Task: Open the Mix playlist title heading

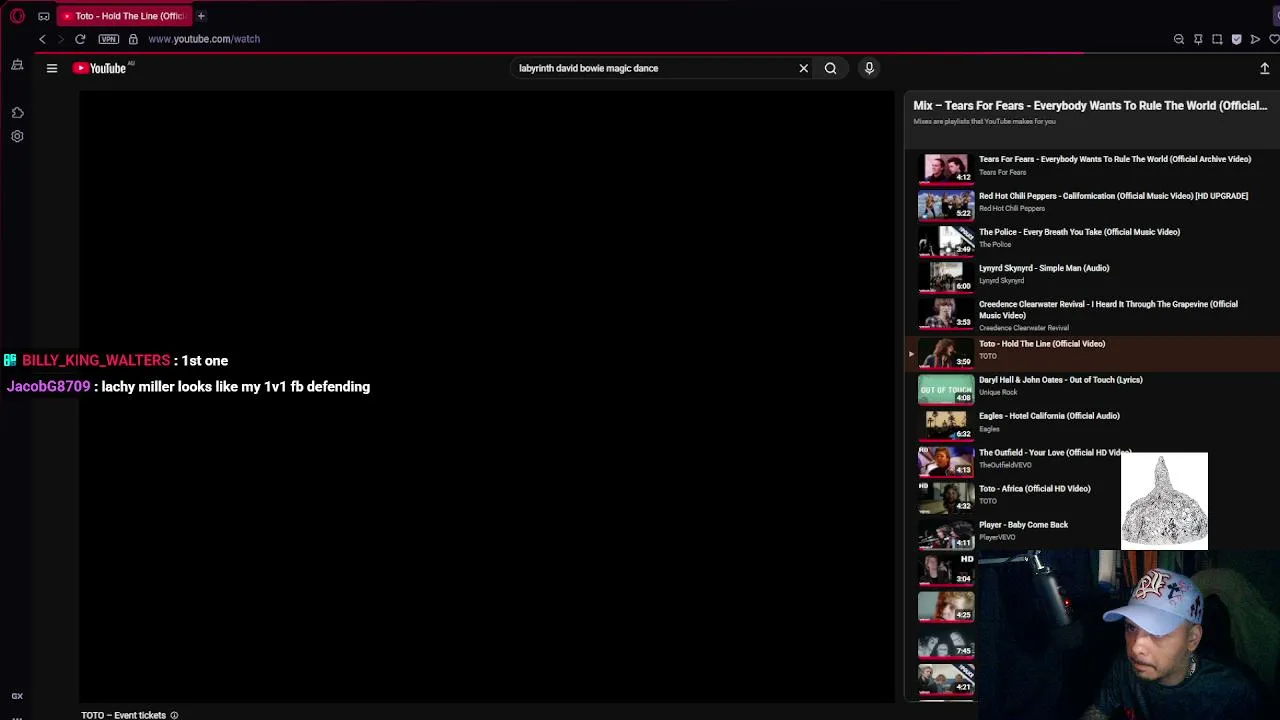Action: [x=1090, y=105]
